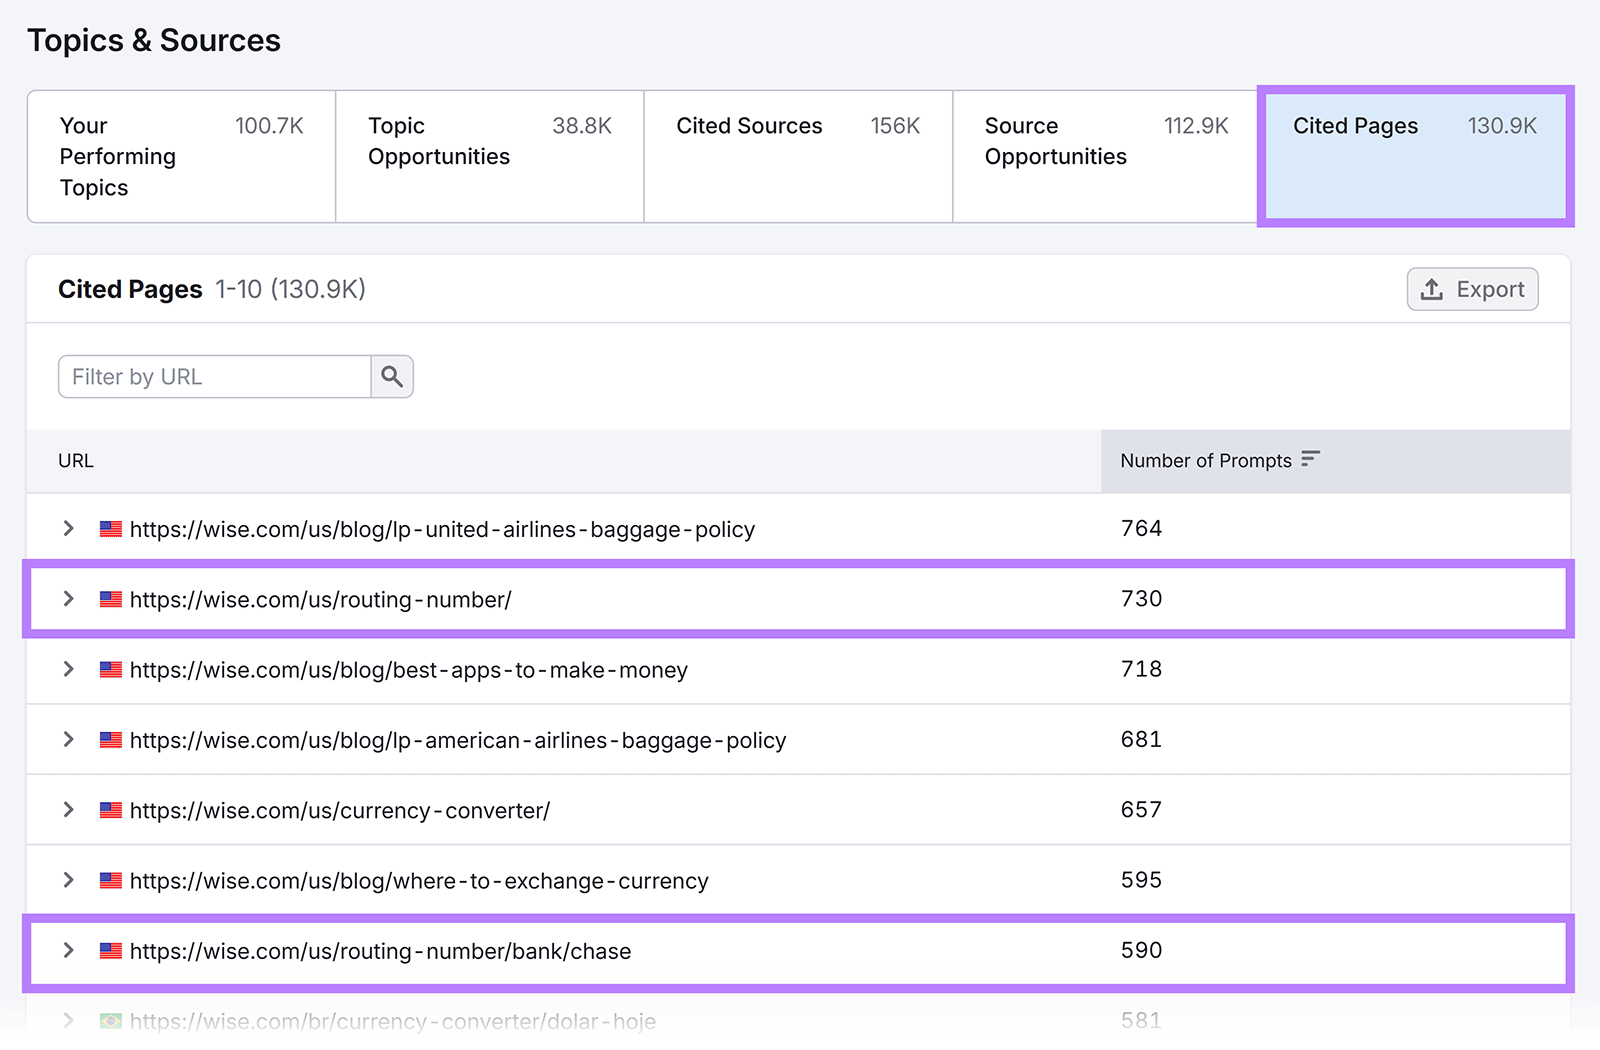Switch to Topic Opportunities tab
1600x1050 pixels.
click(490, 157)
